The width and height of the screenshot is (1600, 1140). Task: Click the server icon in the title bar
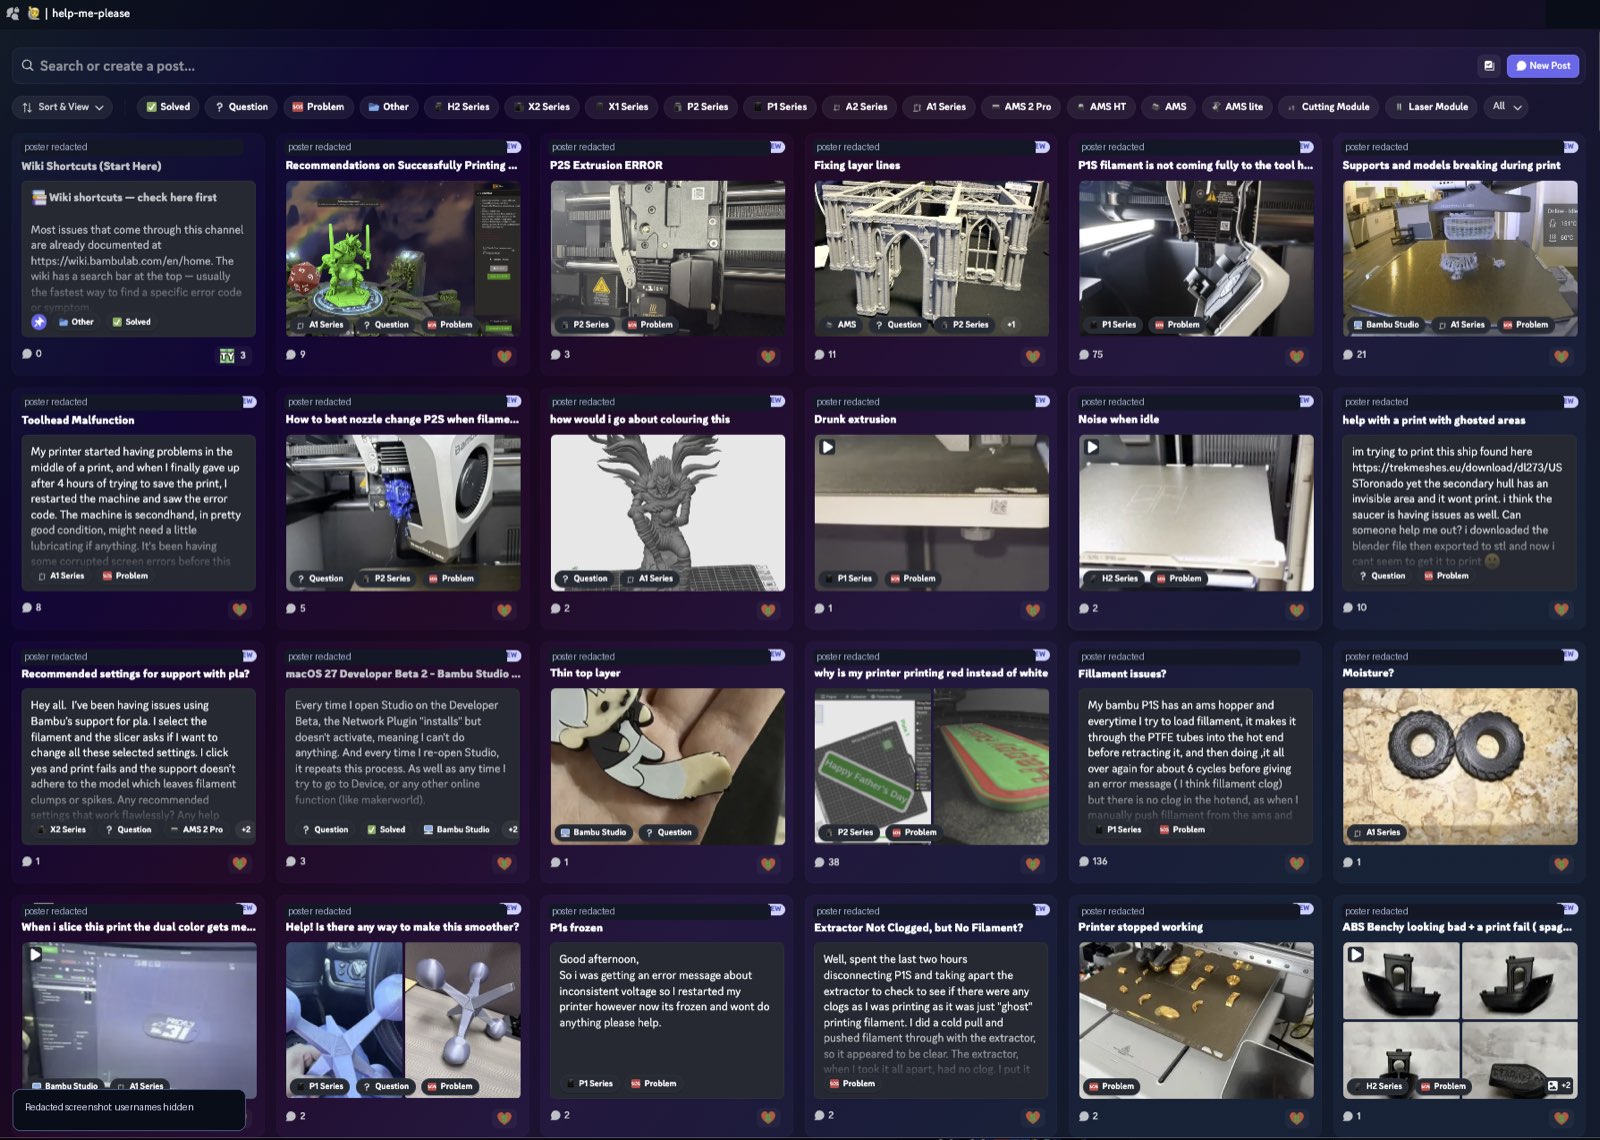(12, 13)
